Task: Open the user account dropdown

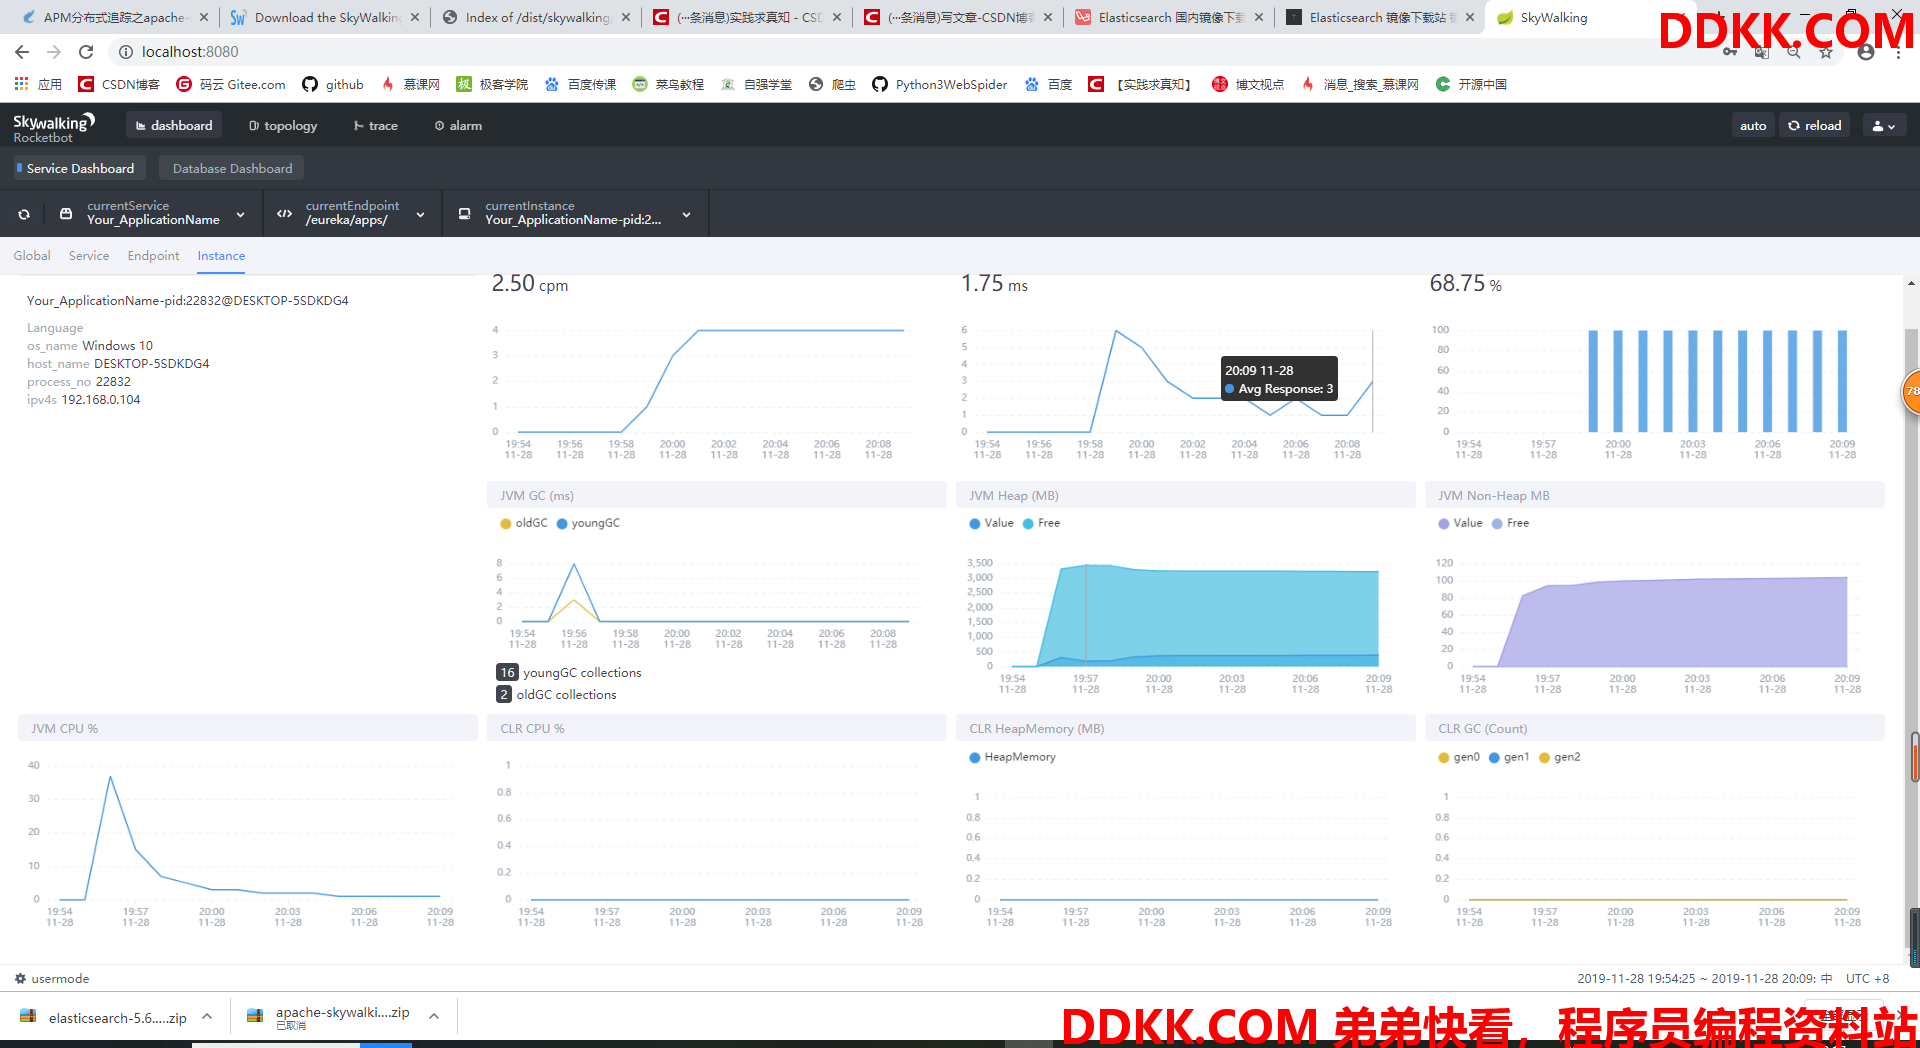Action: point(1884,125)
